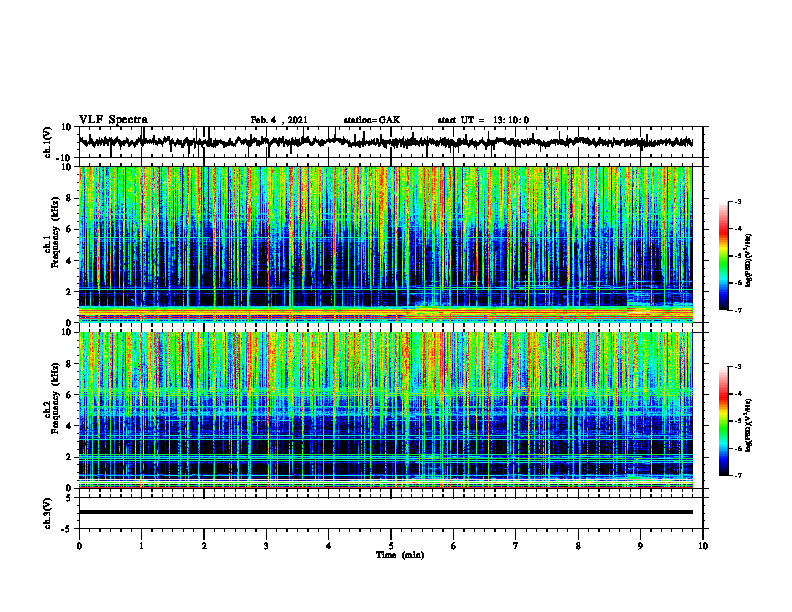This screenshot has height=612, width=792.
Task: Click the ch.1 colorbar unit label
Action: coord(749,261)
